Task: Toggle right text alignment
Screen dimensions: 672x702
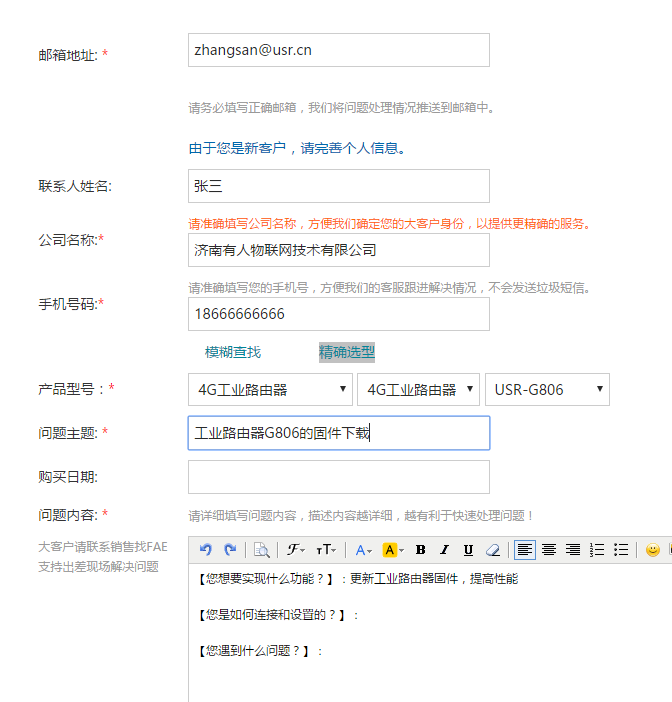Action: pyautogui.click(x=573, y=550)
